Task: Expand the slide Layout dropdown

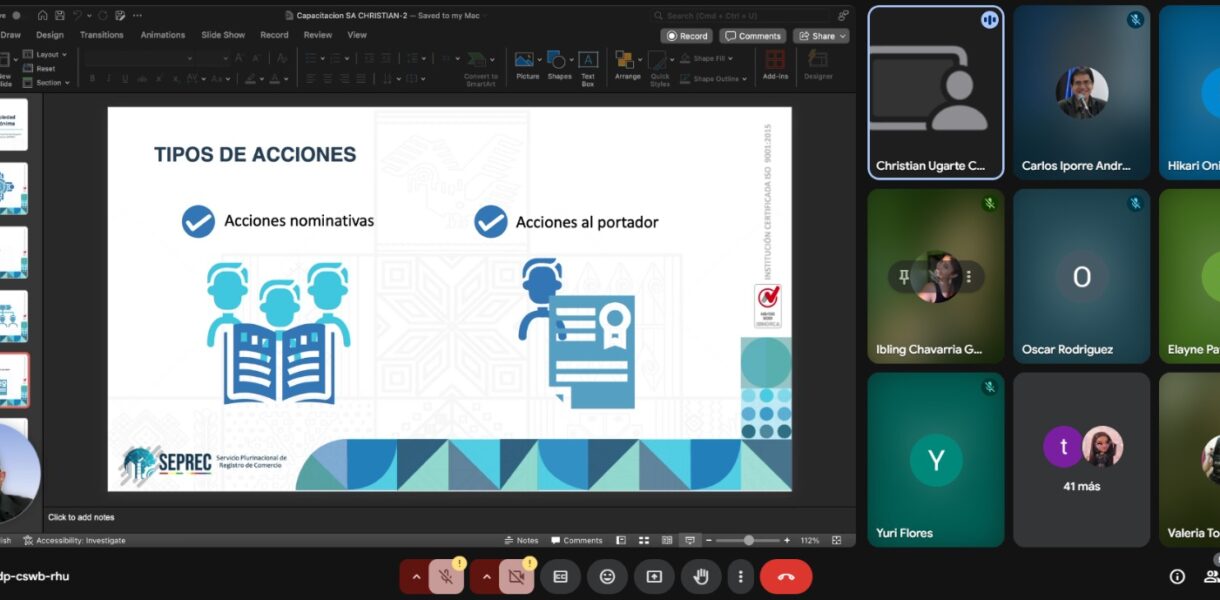Action: (x=46, y=54)
